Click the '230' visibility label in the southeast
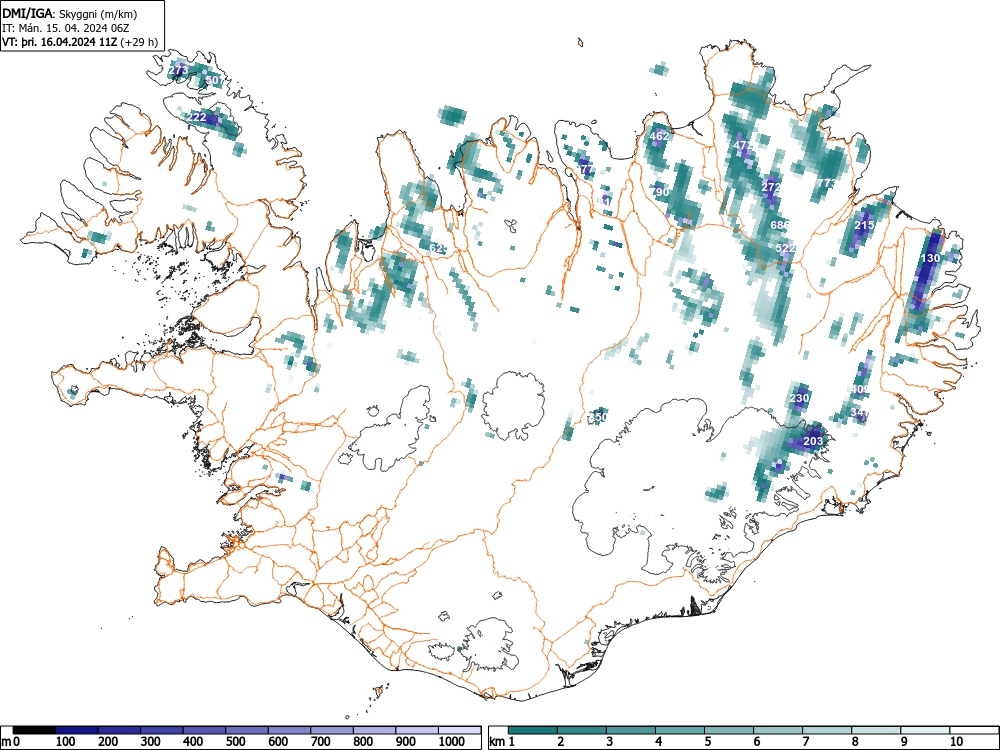This screenshot has height=750, width=1000. click(x=799, y=398)
